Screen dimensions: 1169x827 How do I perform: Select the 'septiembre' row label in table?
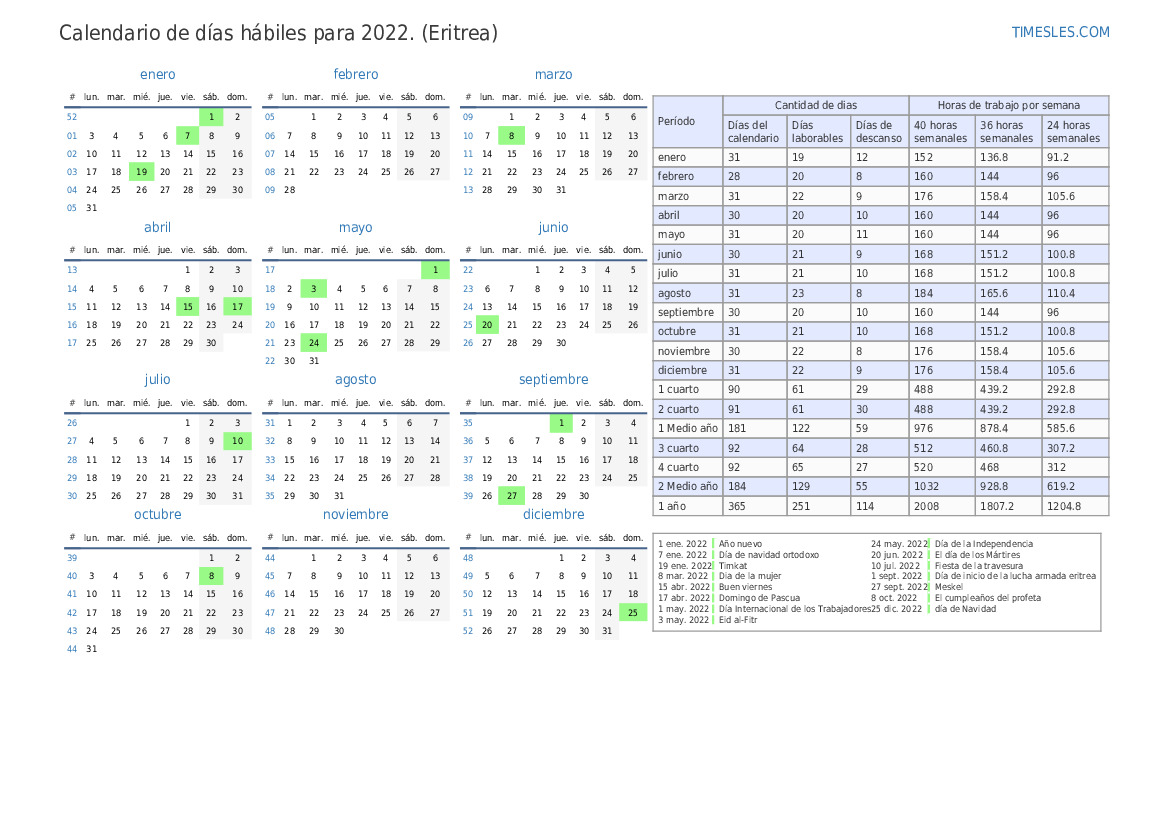(686, 312)
